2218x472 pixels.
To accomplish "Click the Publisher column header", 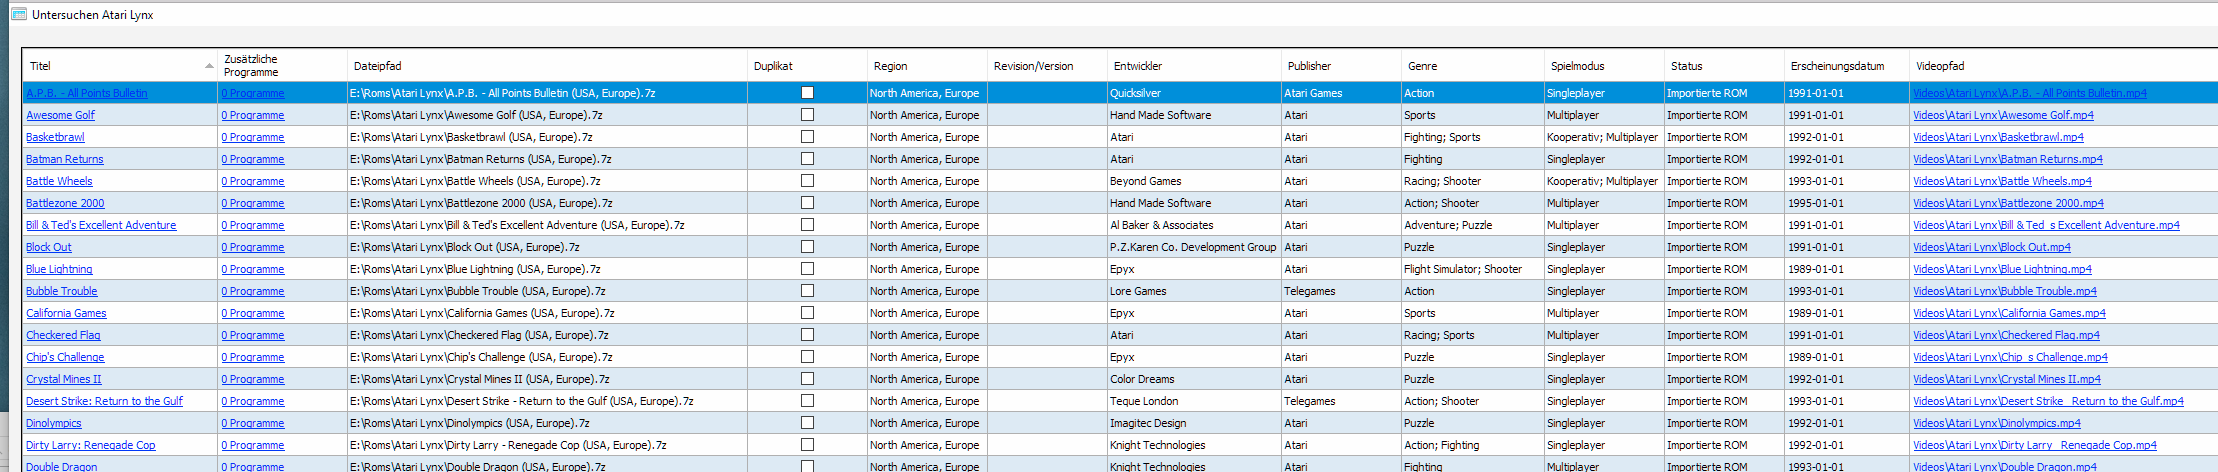I will tap(1341, 66).
